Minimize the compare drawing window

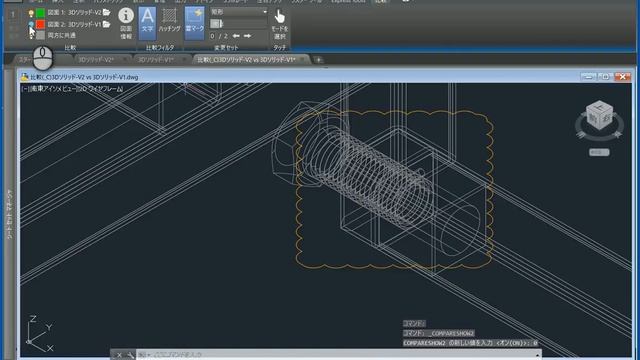click(588, 76)
